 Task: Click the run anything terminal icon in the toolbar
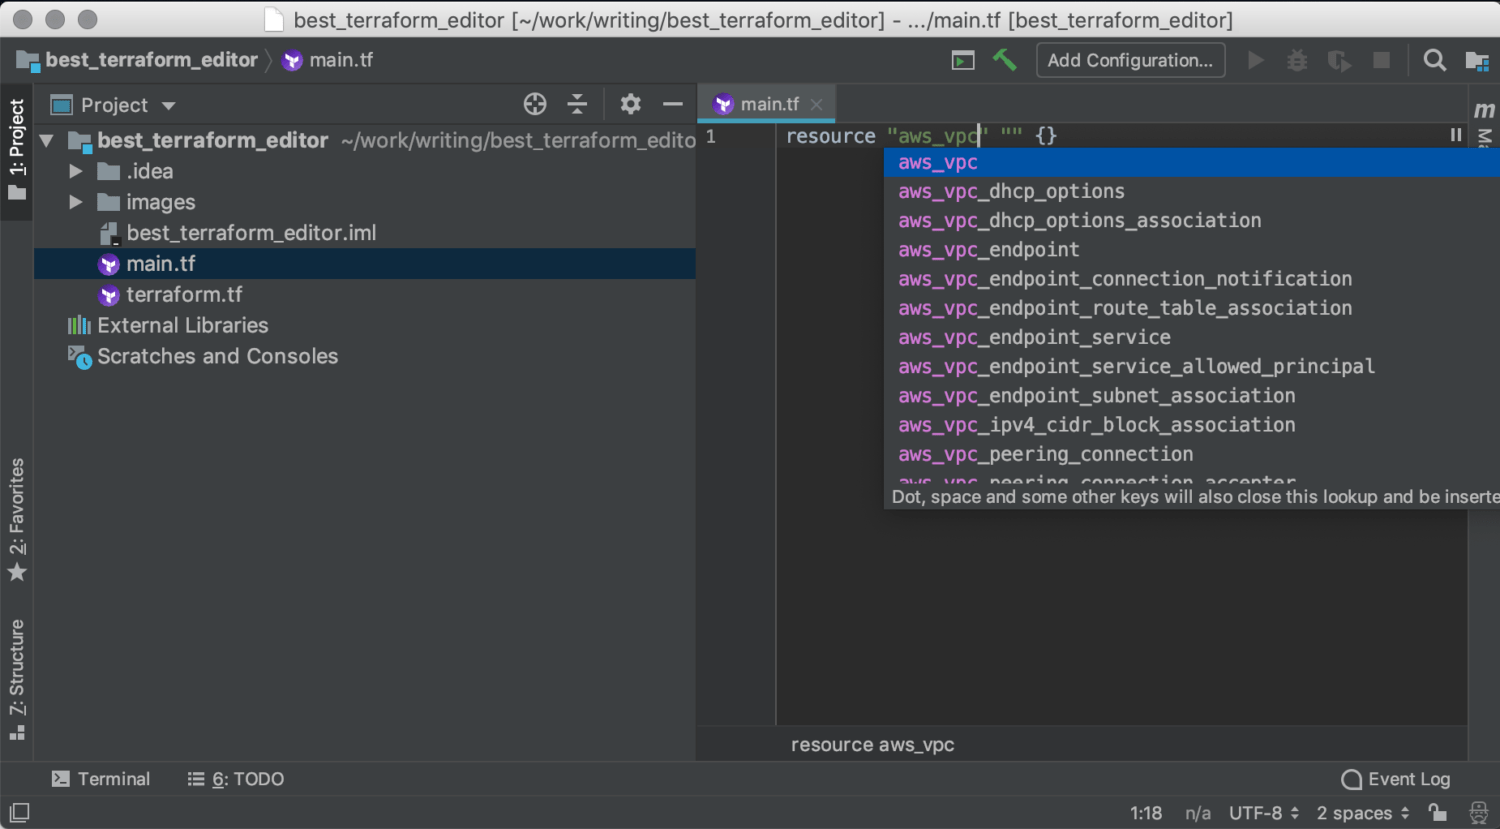(x=963, y=61)
